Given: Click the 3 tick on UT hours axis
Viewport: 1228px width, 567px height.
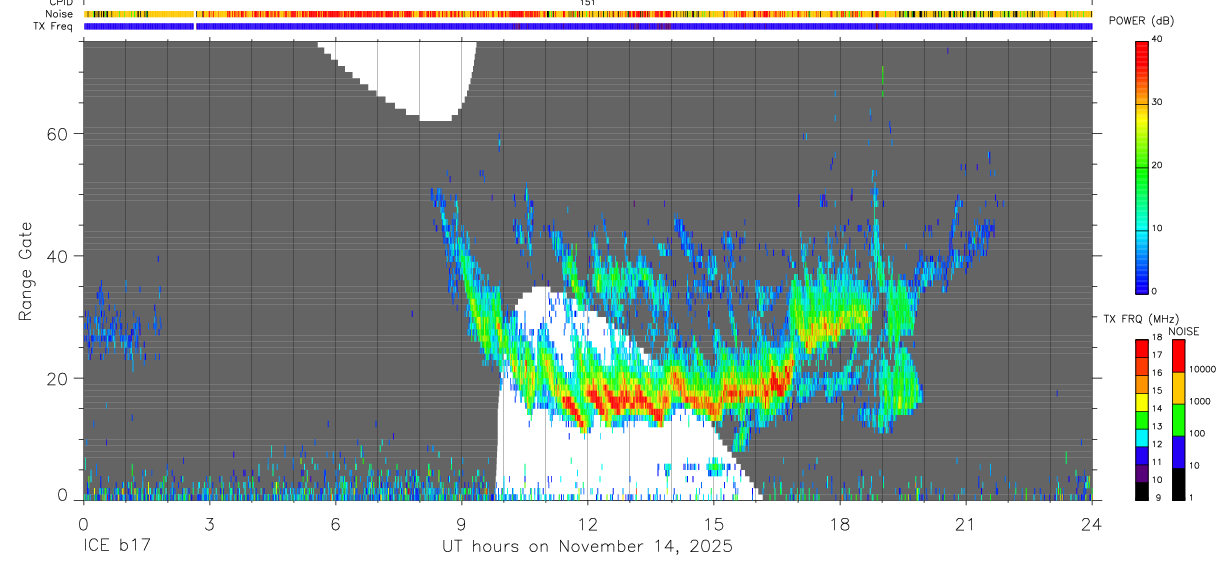Looking at the screenshot, I should [209, 524].
